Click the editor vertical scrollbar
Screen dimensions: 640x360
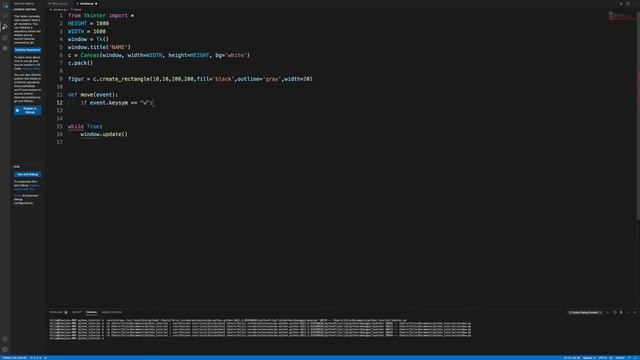(638, 116)
